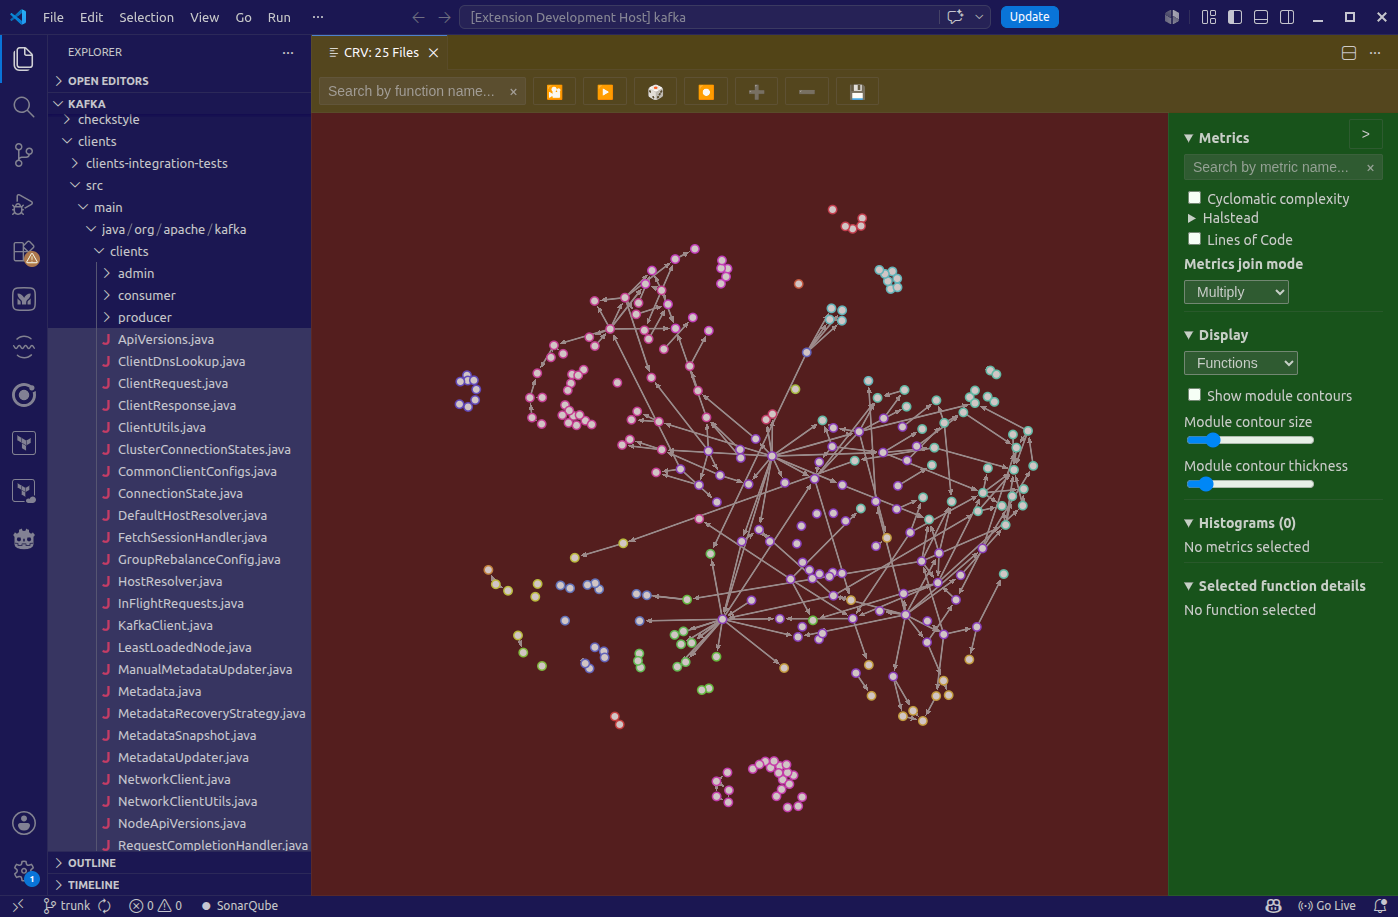Click the camera icon in CRV toolbar

[554, 92]
